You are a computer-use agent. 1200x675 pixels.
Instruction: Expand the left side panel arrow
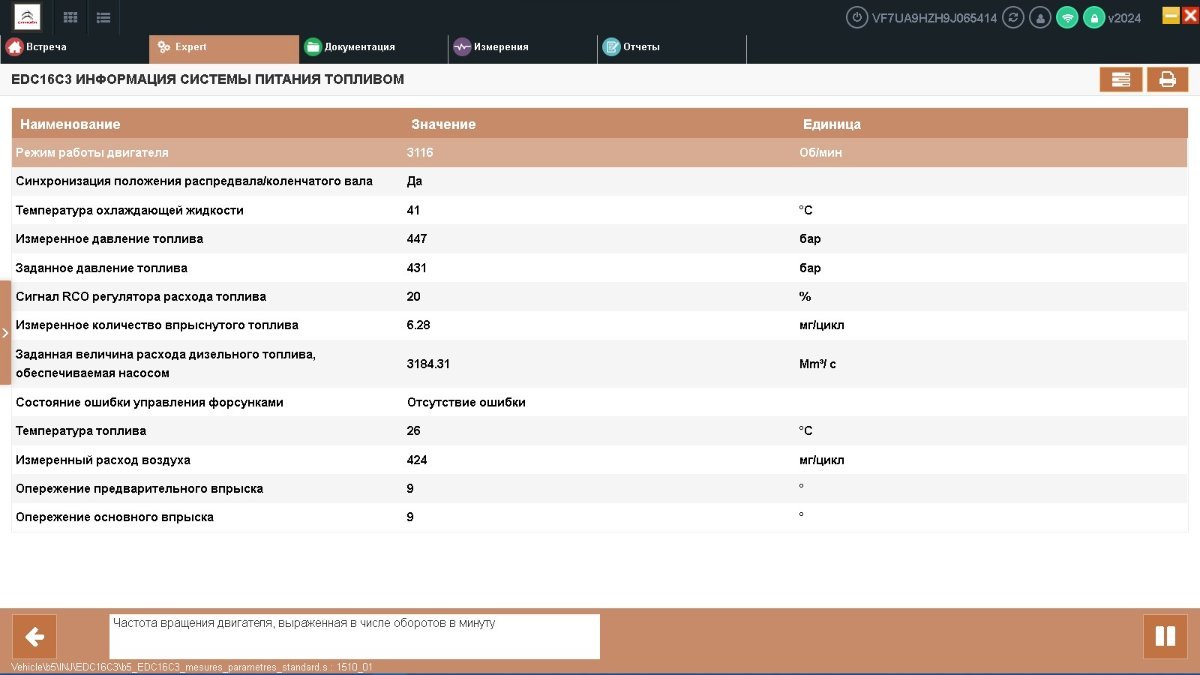pos(5,333)
